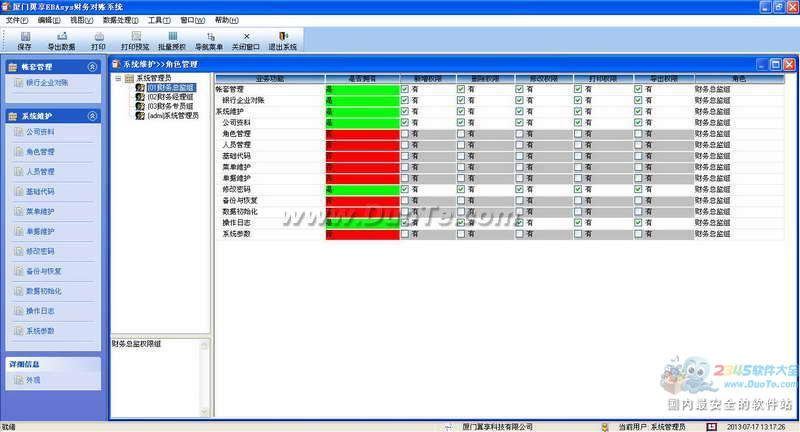Image resolution: width=800 pixels, height=432 pixels.
Task: Click the 业务功能 column header
Action: click(270, 79)
